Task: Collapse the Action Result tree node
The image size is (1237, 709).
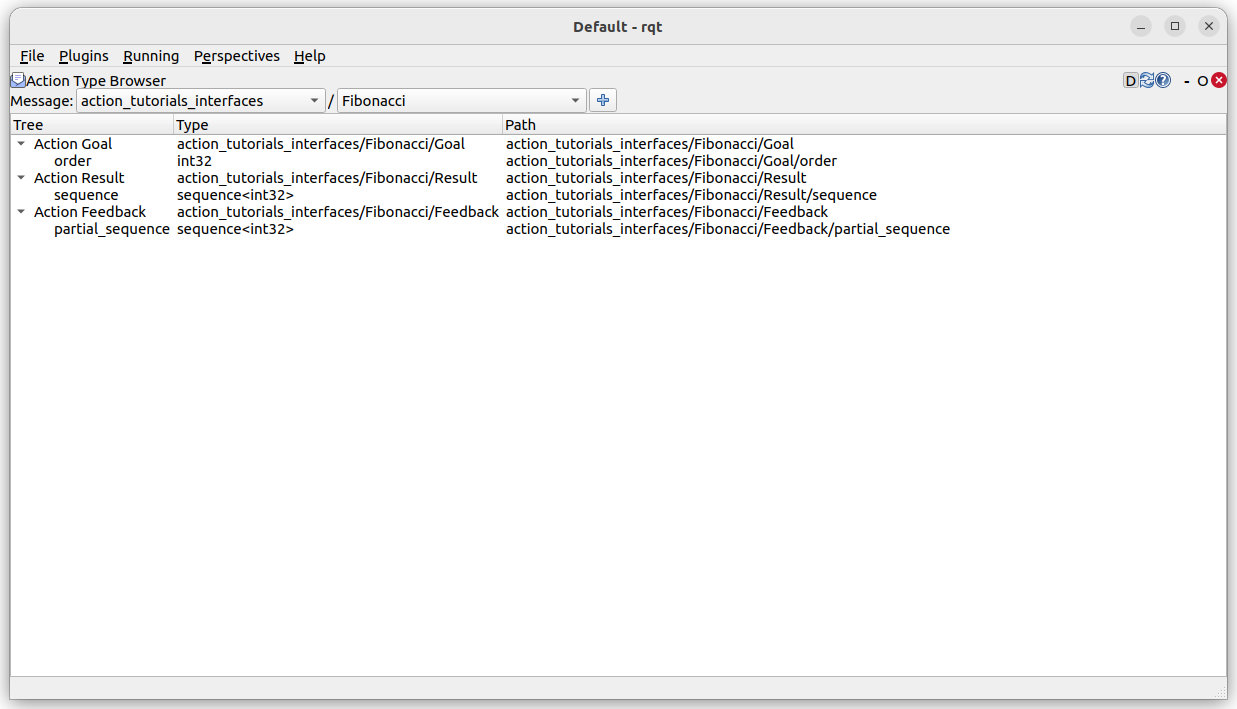Action: pos(22,178)
